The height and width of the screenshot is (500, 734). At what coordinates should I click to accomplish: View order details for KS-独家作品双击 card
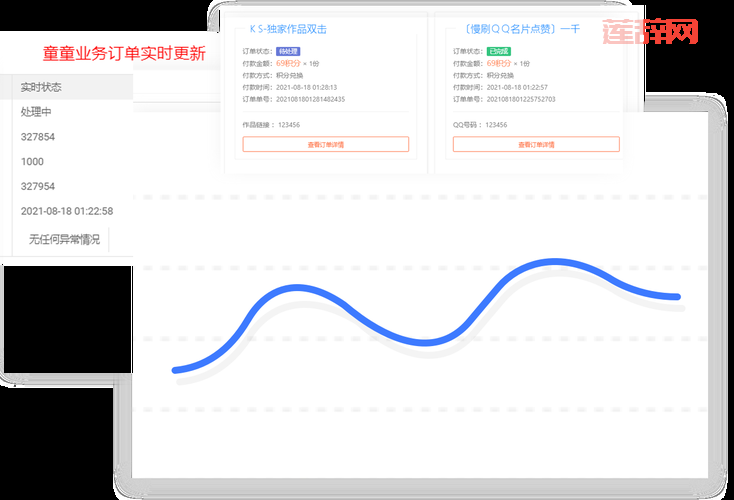pyautogui.click(x=325, y=144)
